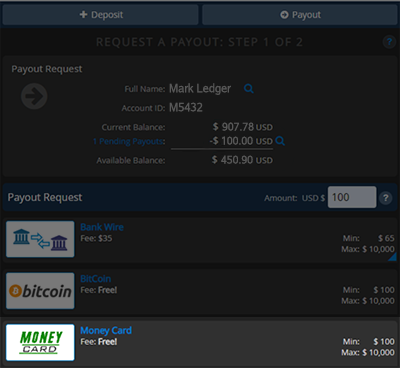The width and height of the screenshot is (400, 368).
Task: Click the Available Balance value $ 450.90 USD
Action: pos(242,160)
